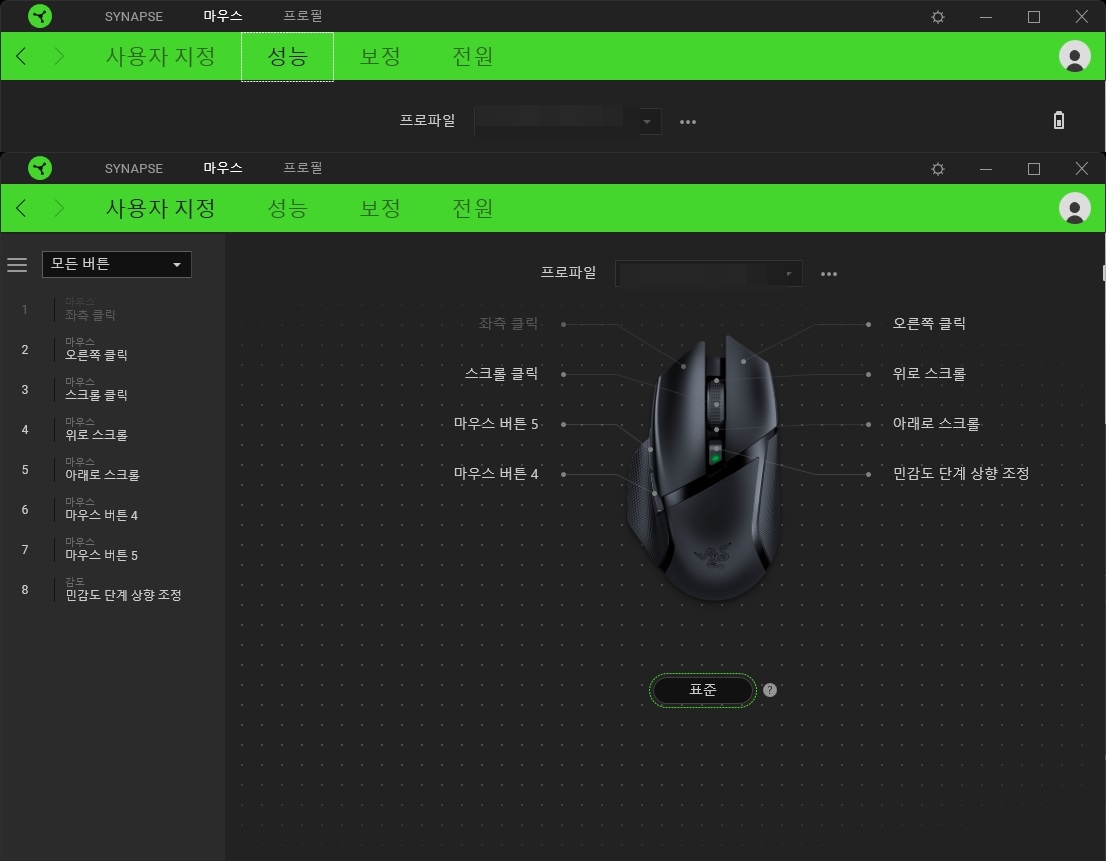Open the 프로파일 dropdown in back window

tap(568, 121)
